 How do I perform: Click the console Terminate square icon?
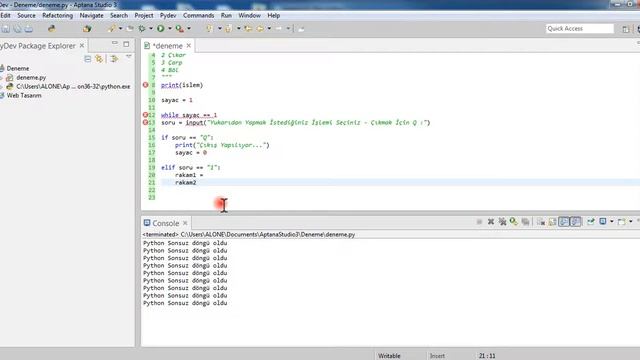point(479,222)
